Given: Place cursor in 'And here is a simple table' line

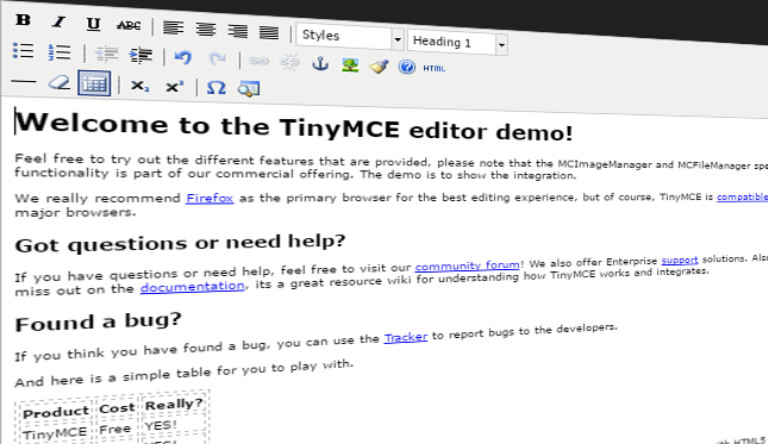Looking at the screenshot, I should (x=184, y=373).
